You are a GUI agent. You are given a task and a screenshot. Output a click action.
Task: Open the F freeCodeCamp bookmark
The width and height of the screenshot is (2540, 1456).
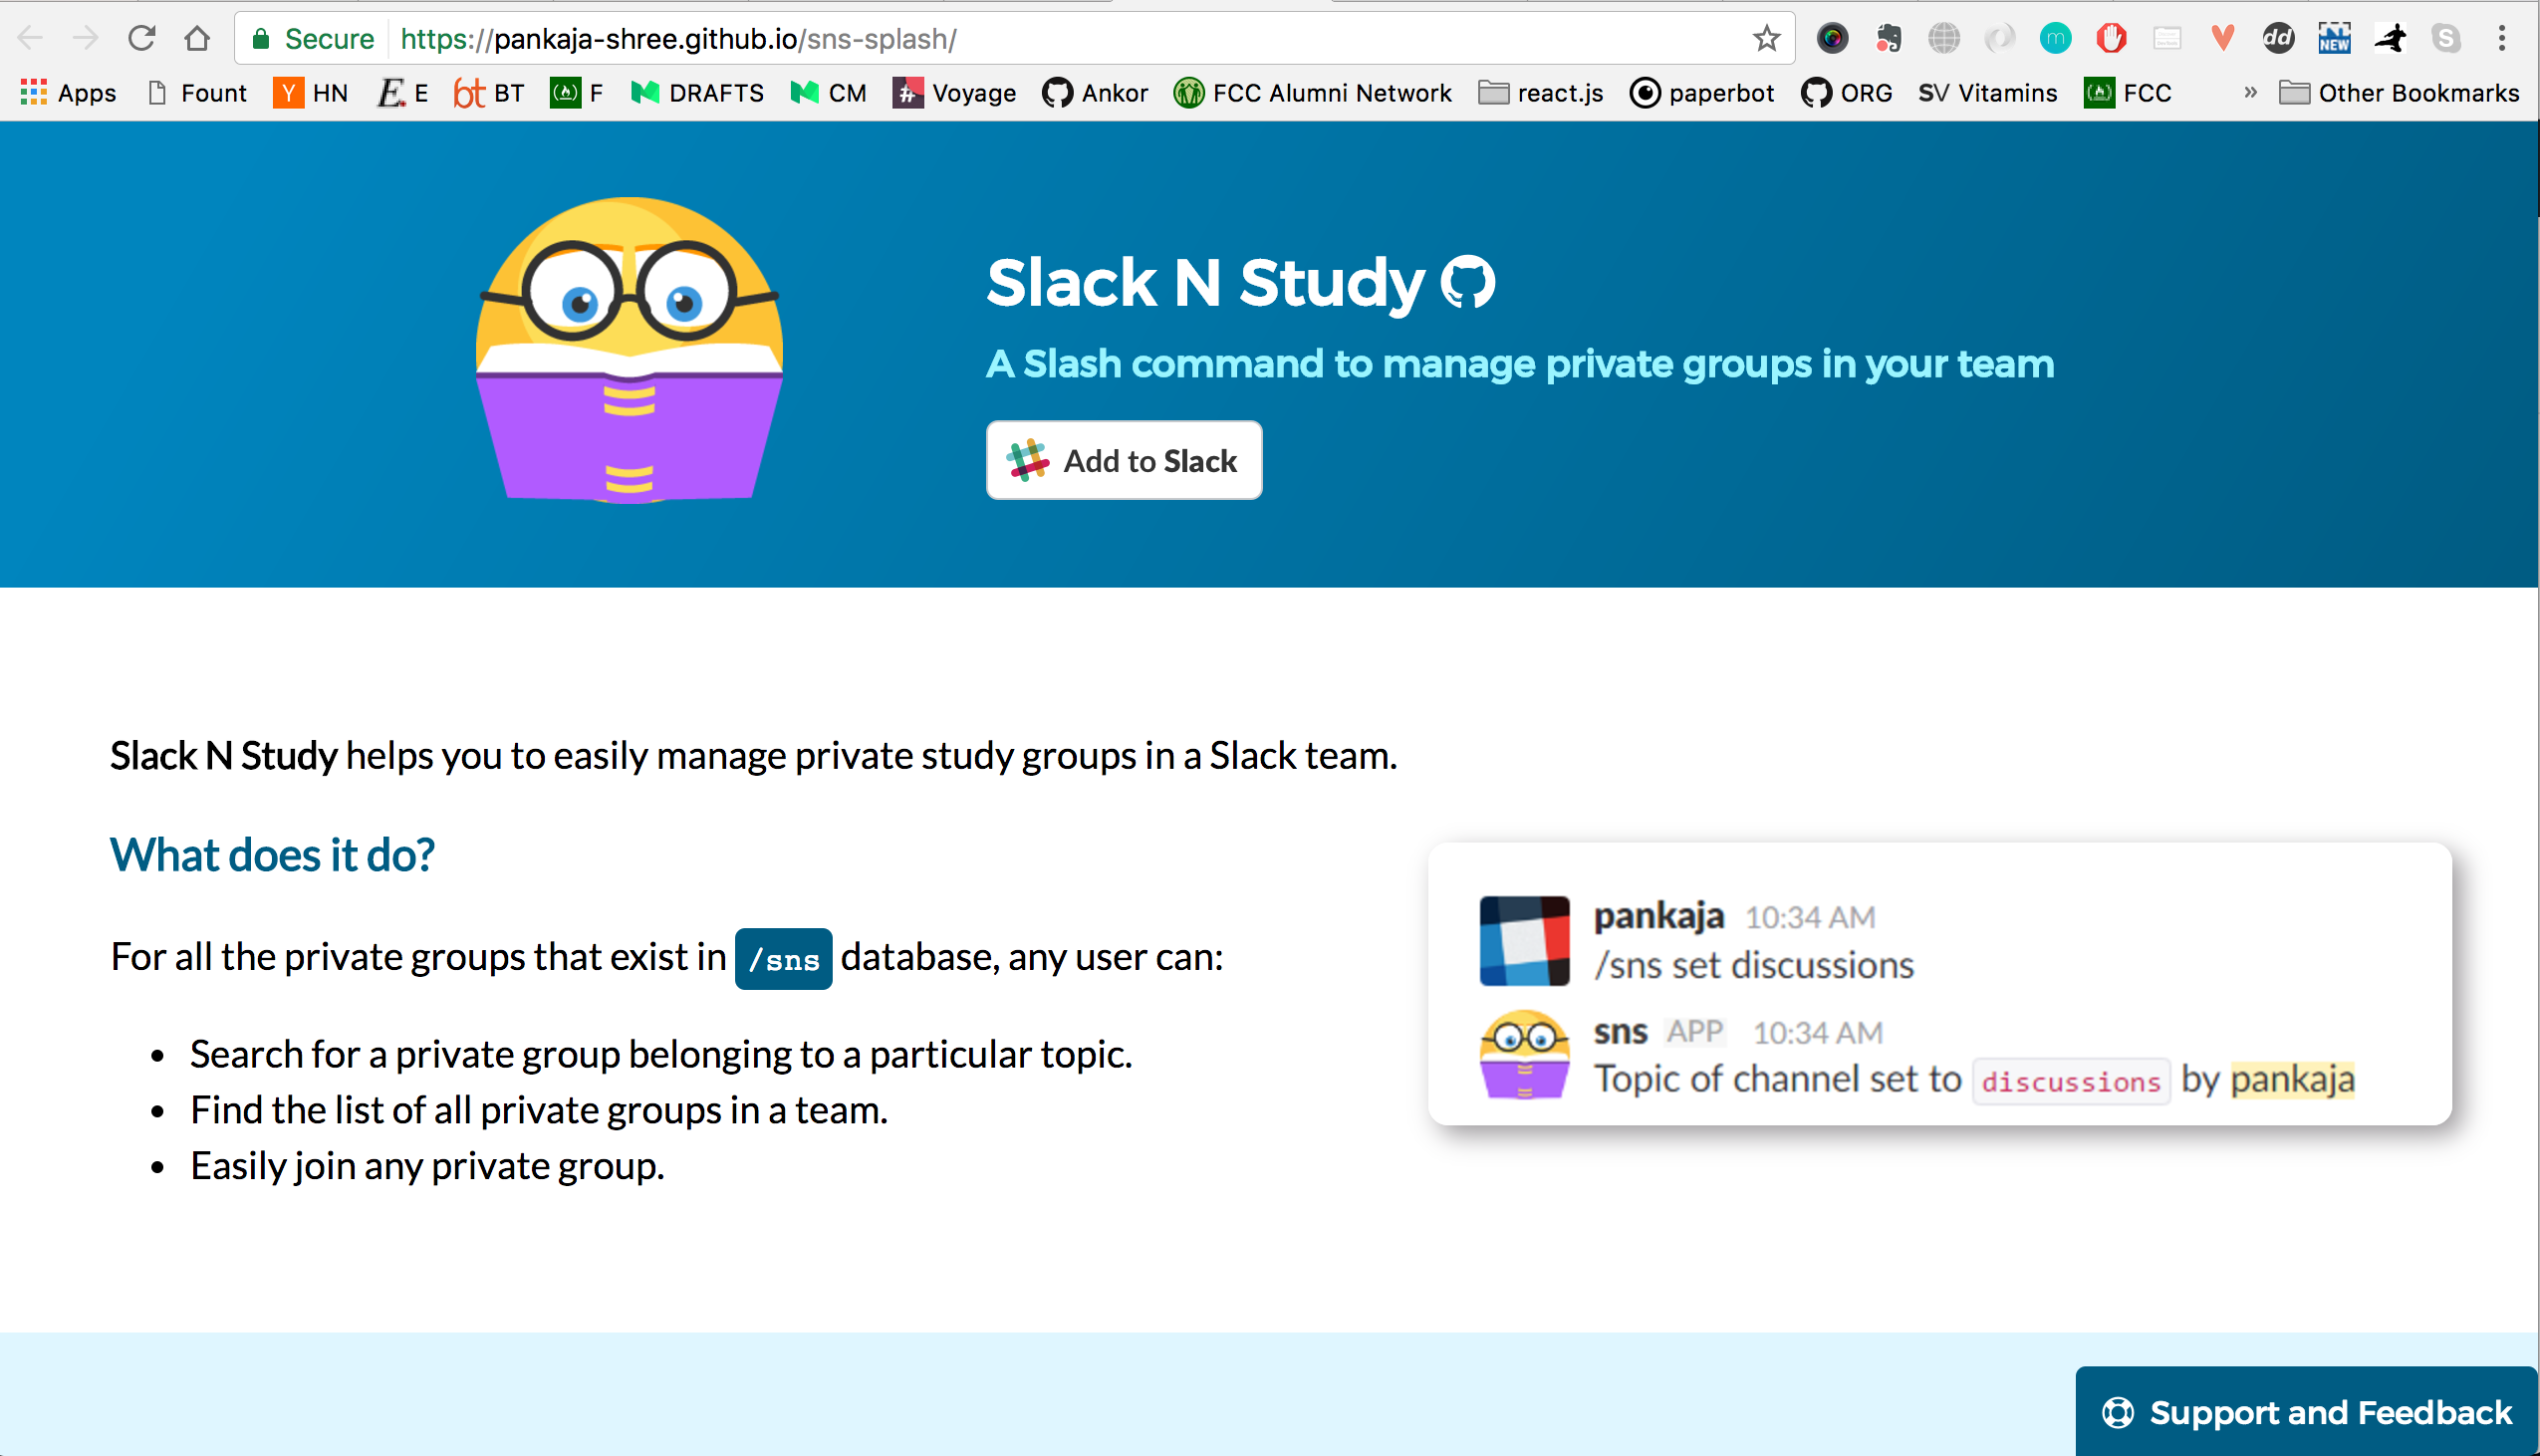pos(577,93)
